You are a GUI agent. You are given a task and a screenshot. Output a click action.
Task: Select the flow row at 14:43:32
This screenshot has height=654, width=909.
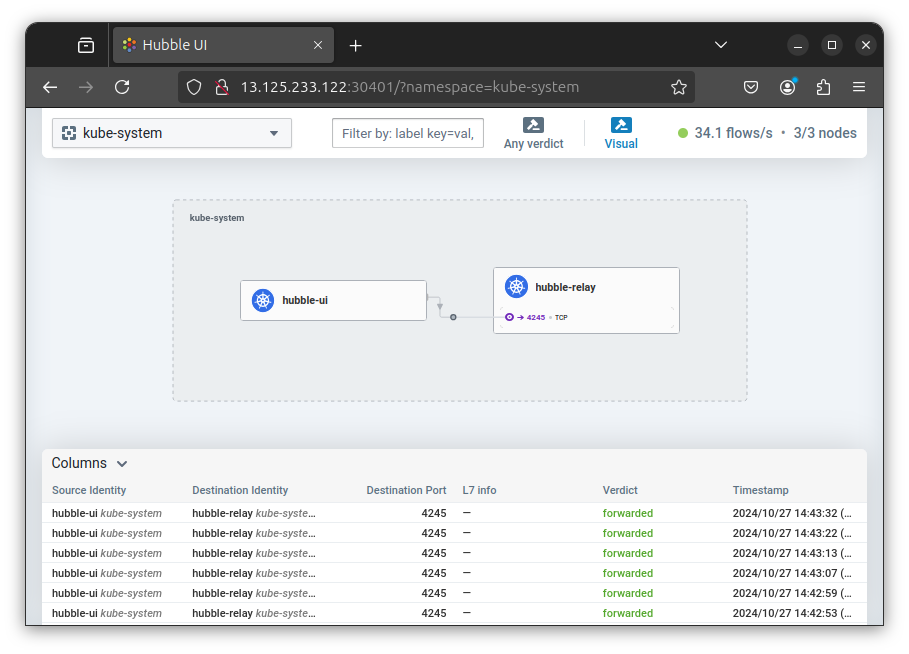pyautogui.click(x=454, y=513)
